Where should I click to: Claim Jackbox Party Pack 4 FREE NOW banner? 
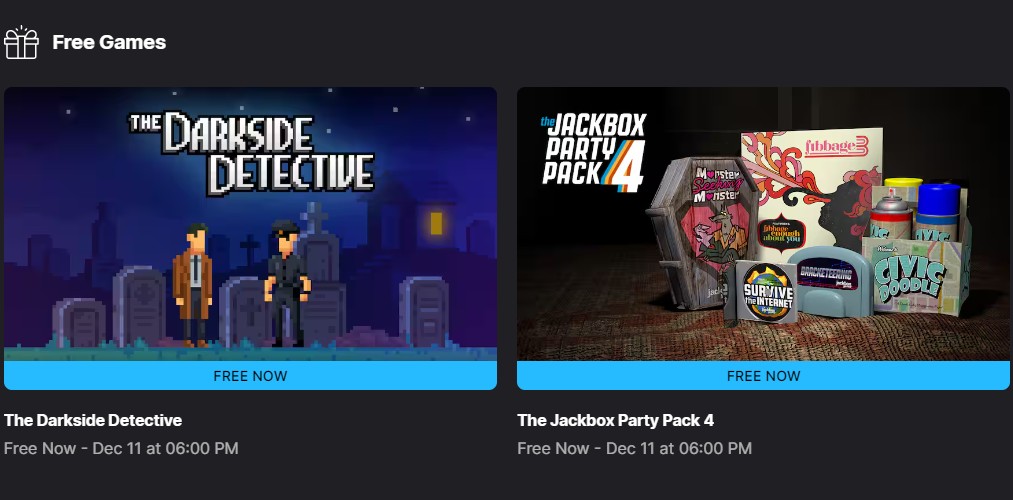763,375
